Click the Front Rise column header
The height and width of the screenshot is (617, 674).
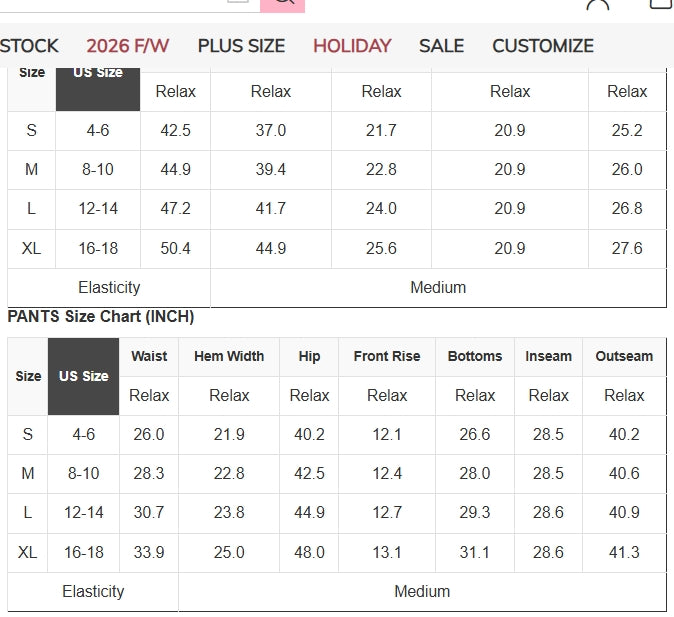[x=387, y=356]
